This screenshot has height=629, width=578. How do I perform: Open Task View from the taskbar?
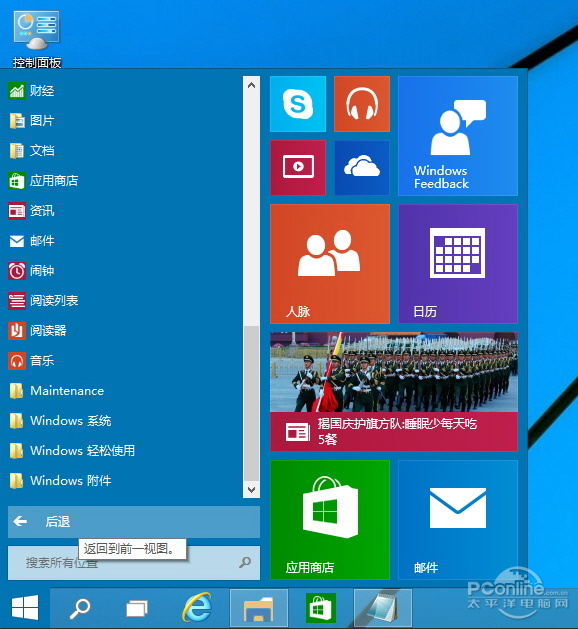[x=137, y=608]
